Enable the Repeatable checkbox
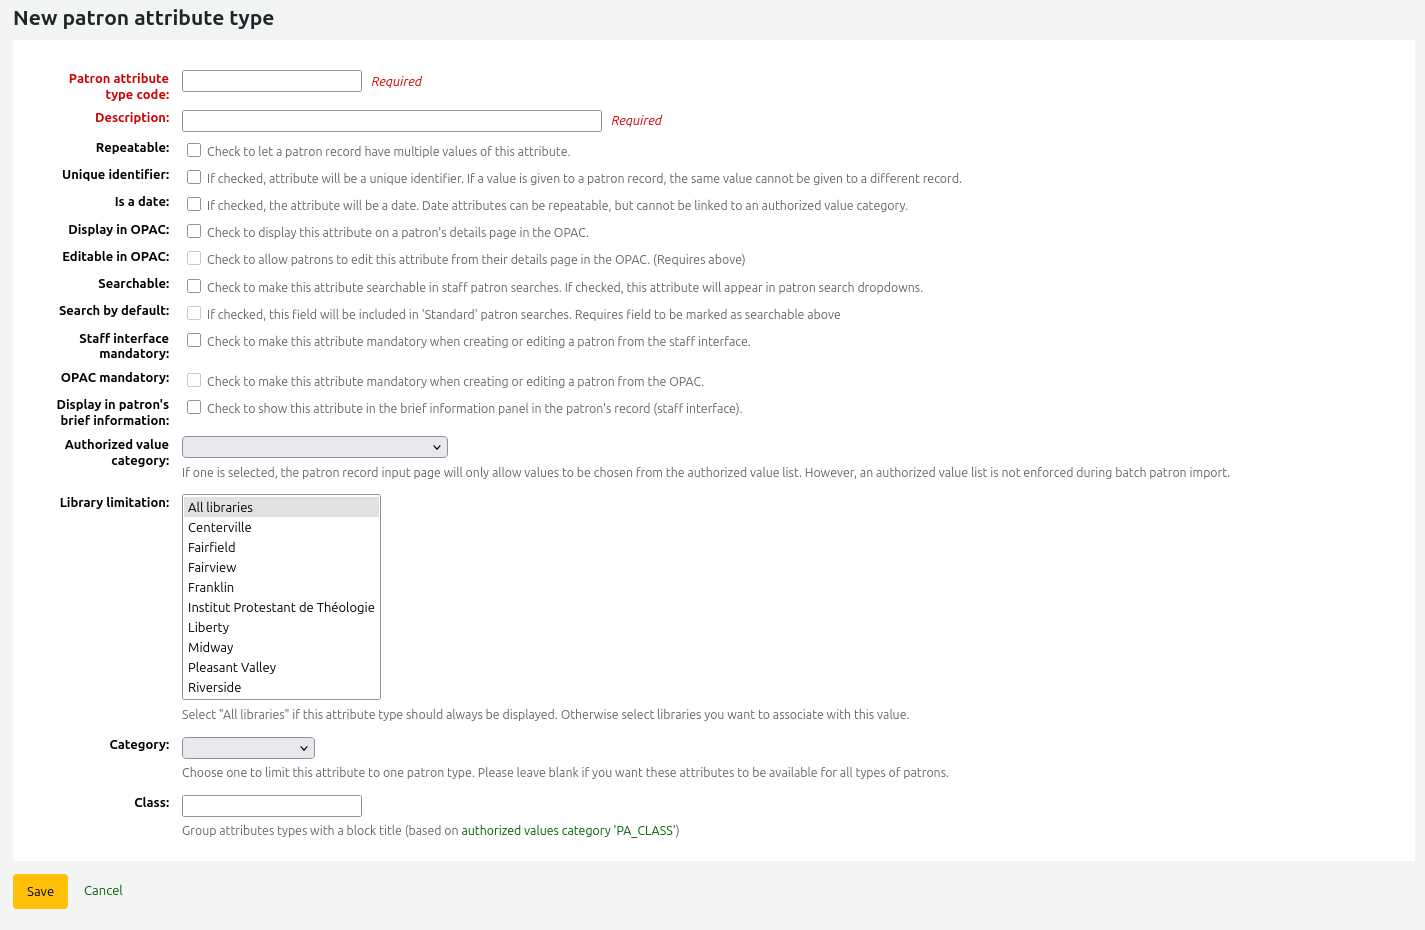The height and width of the screenshot is (930, 1425). [194, 150]
